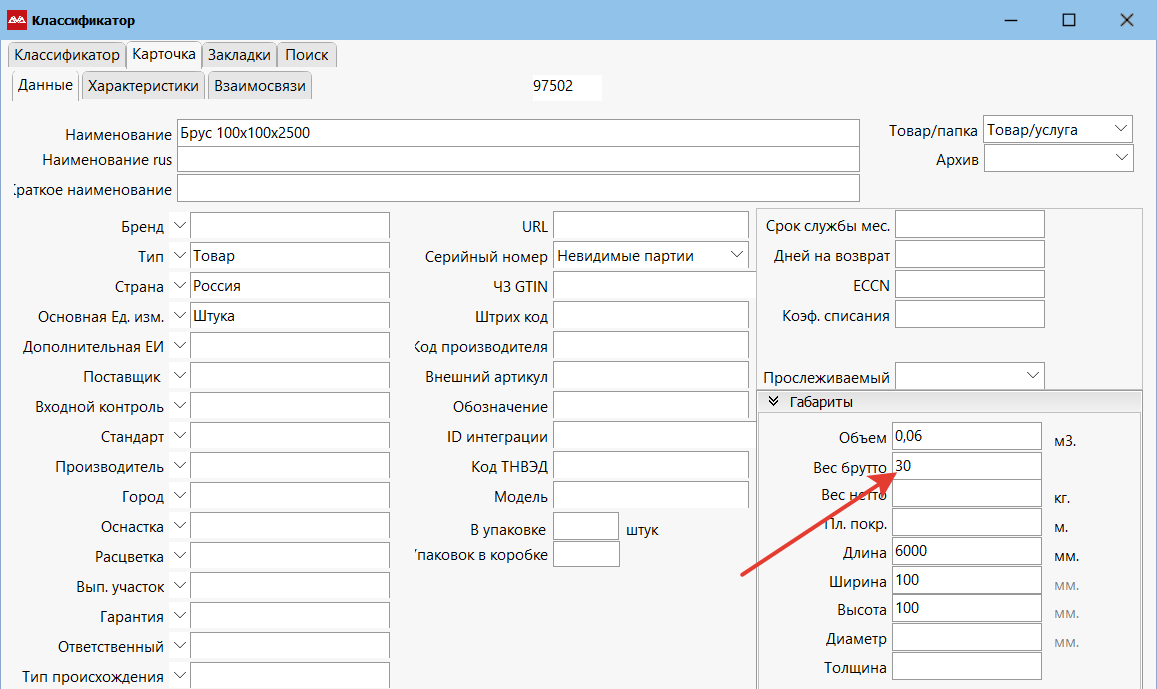The height and width of the screenshot is (689, 1157).
Task: Expand the Город dropdown arrow
Action: click(179, 496)
